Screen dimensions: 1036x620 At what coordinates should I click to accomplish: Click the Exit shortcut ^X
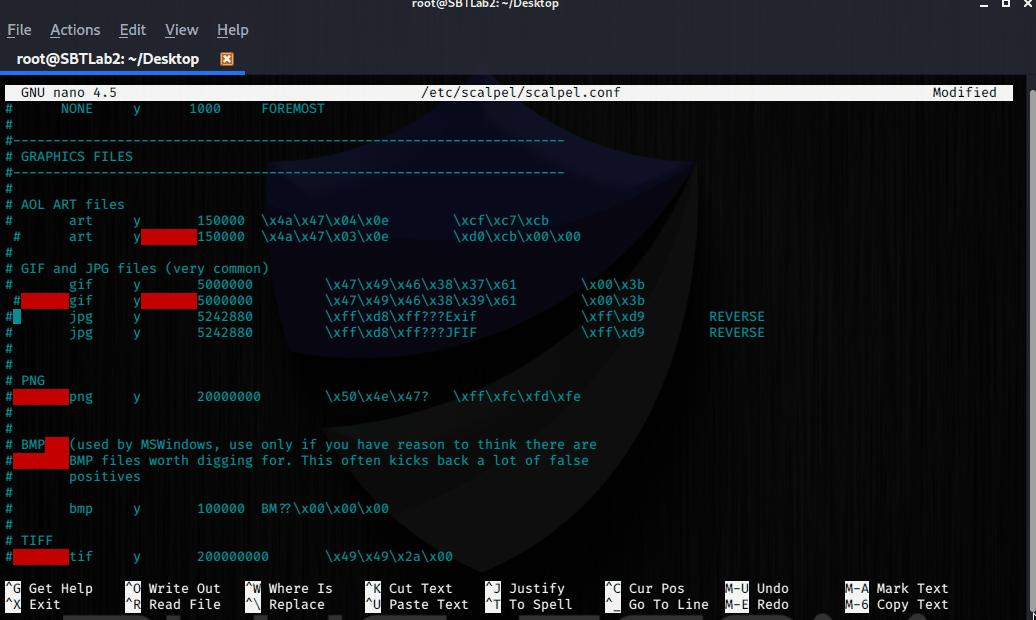(x=33, y=604)
